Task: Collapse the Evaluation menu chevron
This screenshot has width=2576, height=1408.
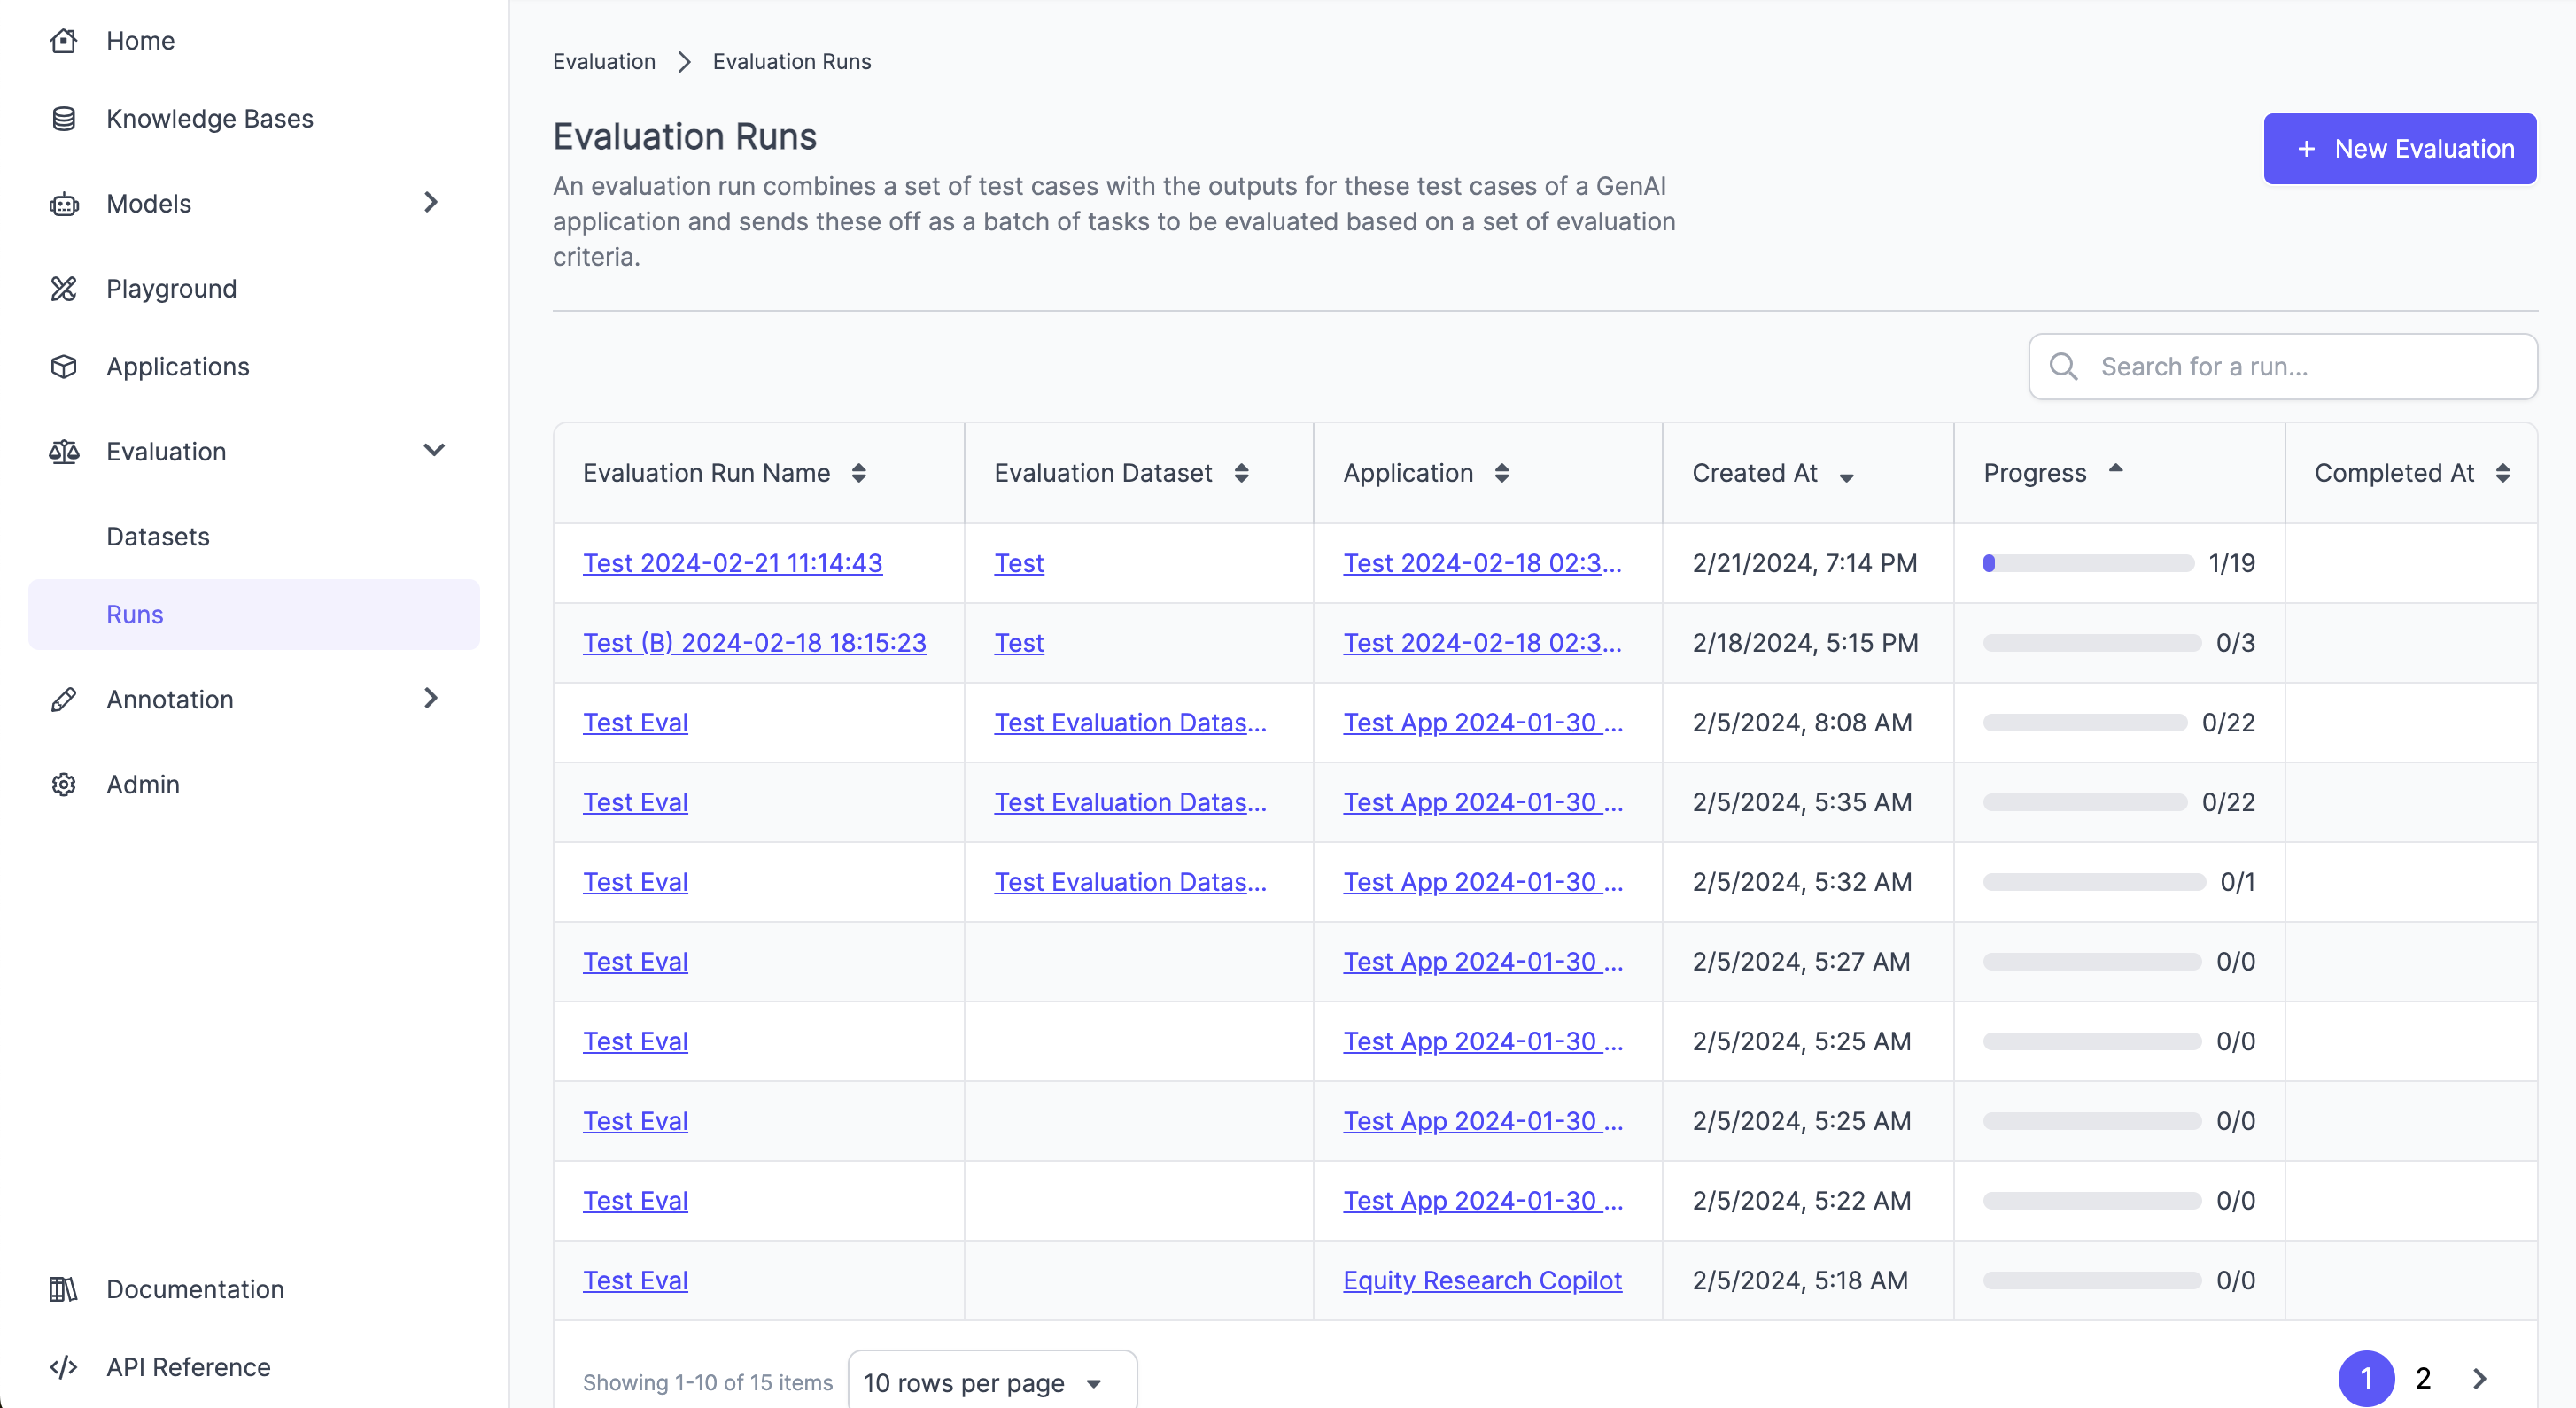Action: click(434, 450)
